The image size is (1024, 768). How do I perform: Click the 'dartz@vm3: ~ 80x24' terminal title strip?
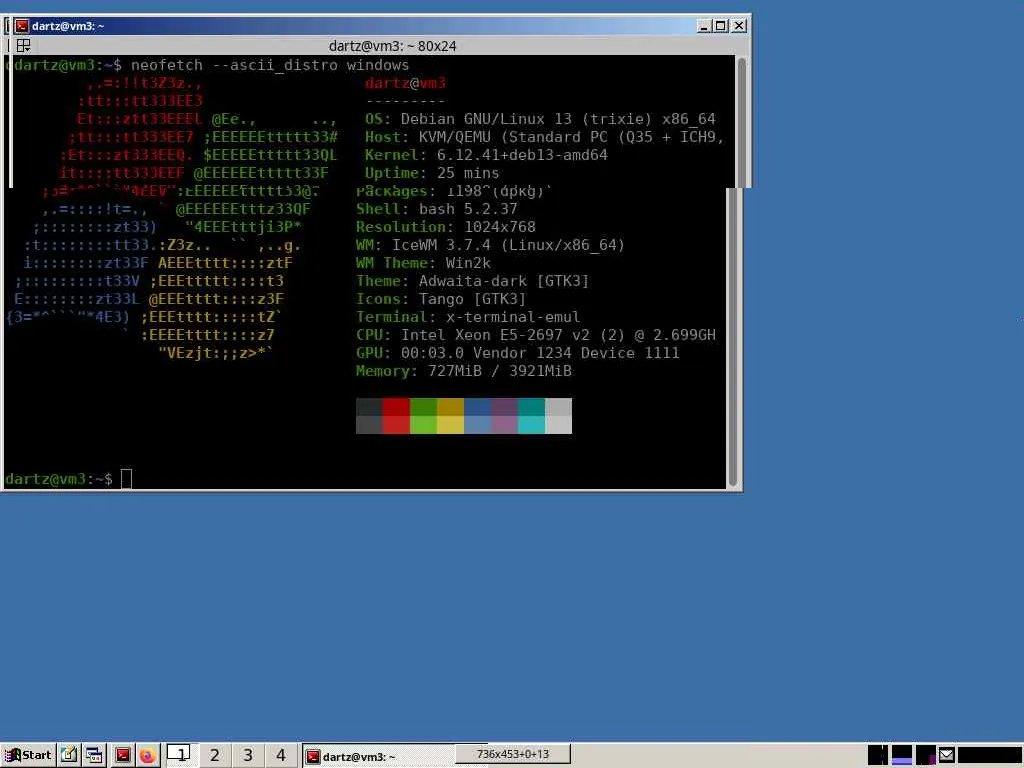392,46
